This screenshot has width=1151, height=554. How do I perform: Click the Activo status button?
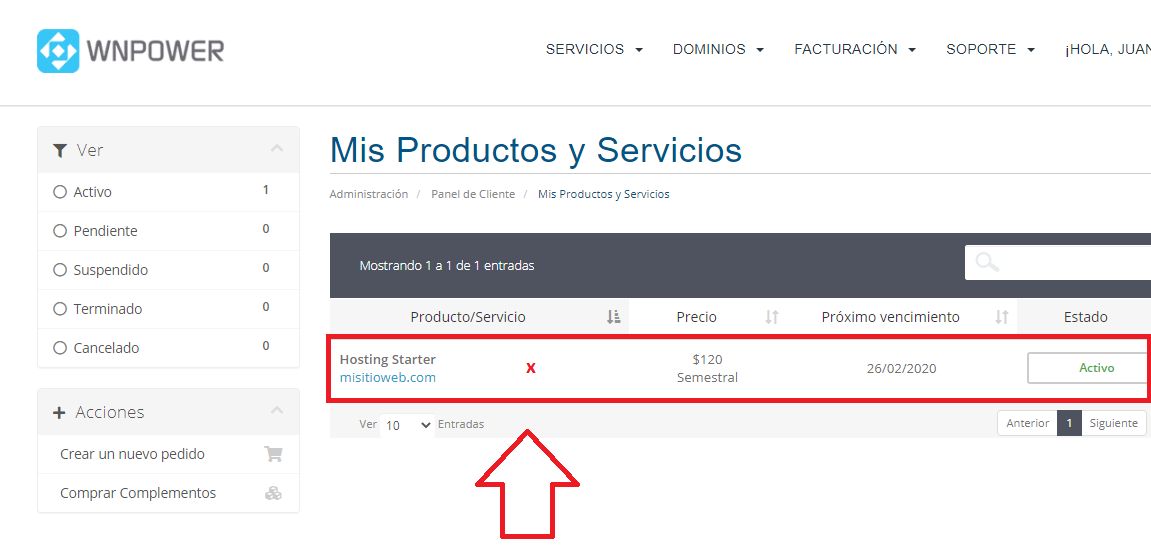[1089, 368]
